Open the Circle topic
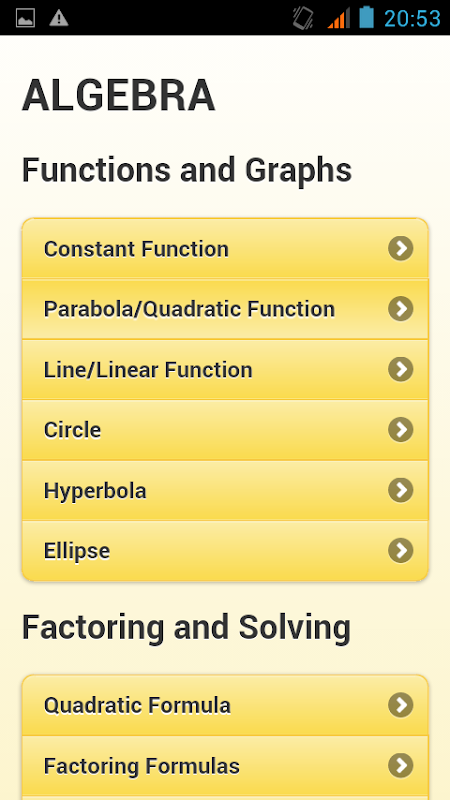450x800 pixels. (225, 430)
